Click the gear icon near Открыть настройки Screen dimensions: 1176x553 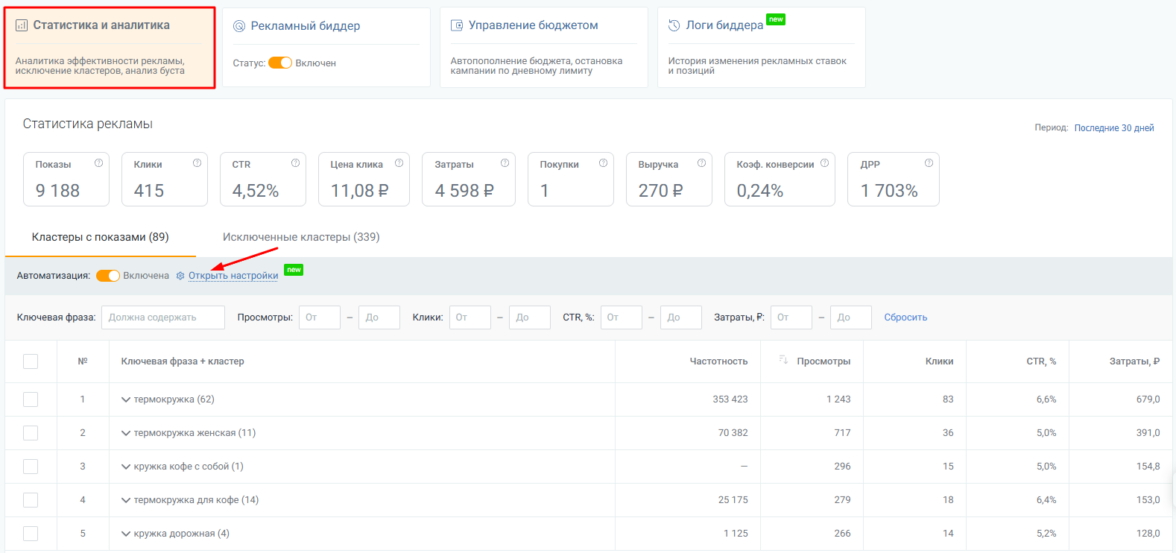pos(180,275)
